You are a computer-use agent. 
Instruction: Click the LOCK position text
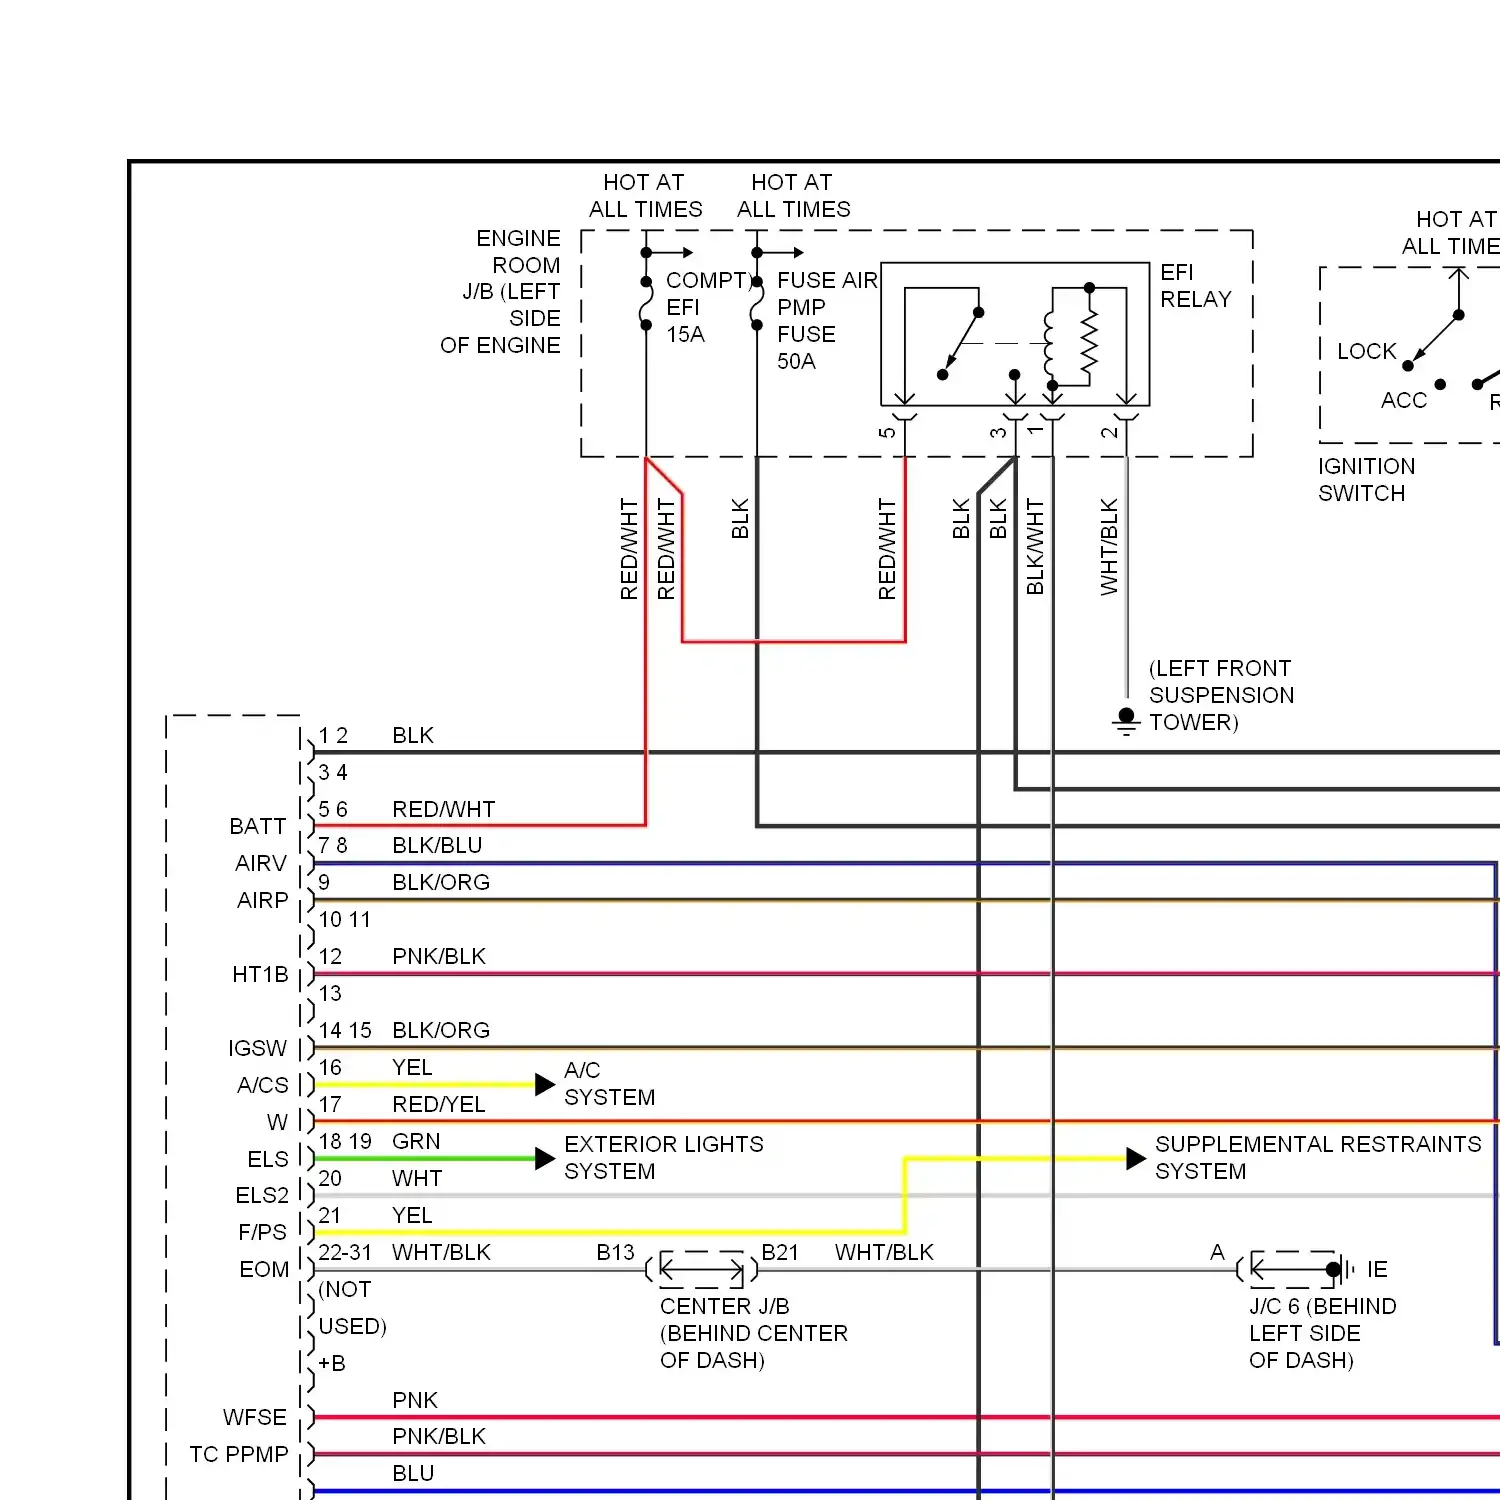point(1366,351)
